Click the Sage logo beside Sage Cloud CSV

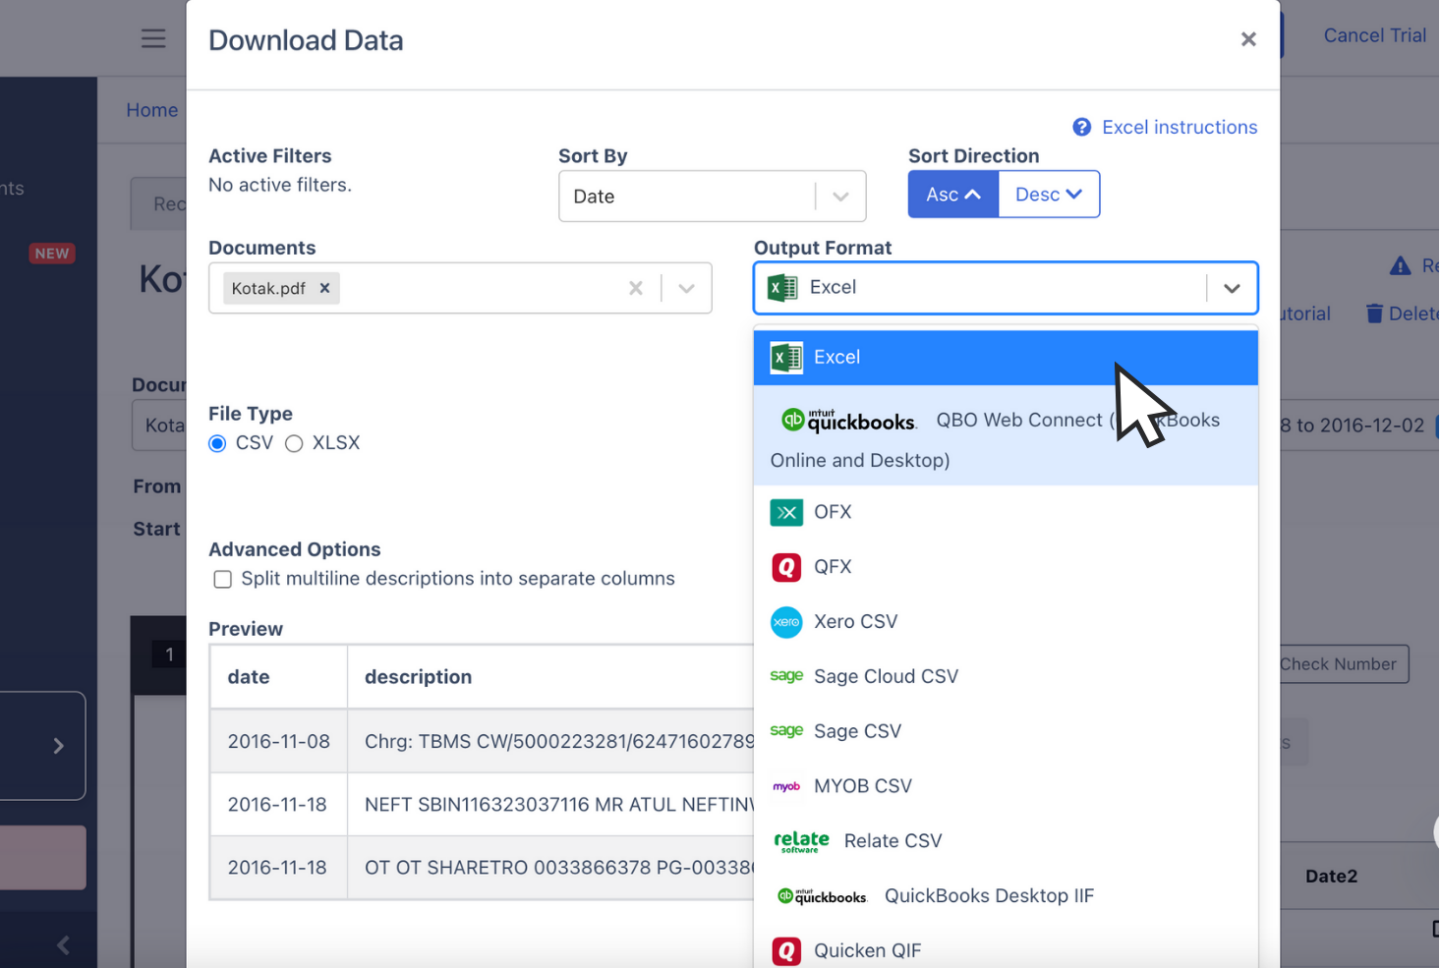pyautogui.click(x=786, y=676)
